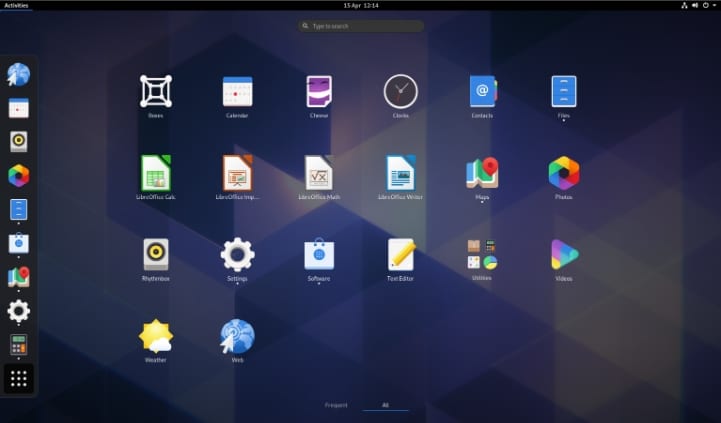Open LibreOffice Writer
Viewport: 721px width, 423px height.
coord(401,173)
